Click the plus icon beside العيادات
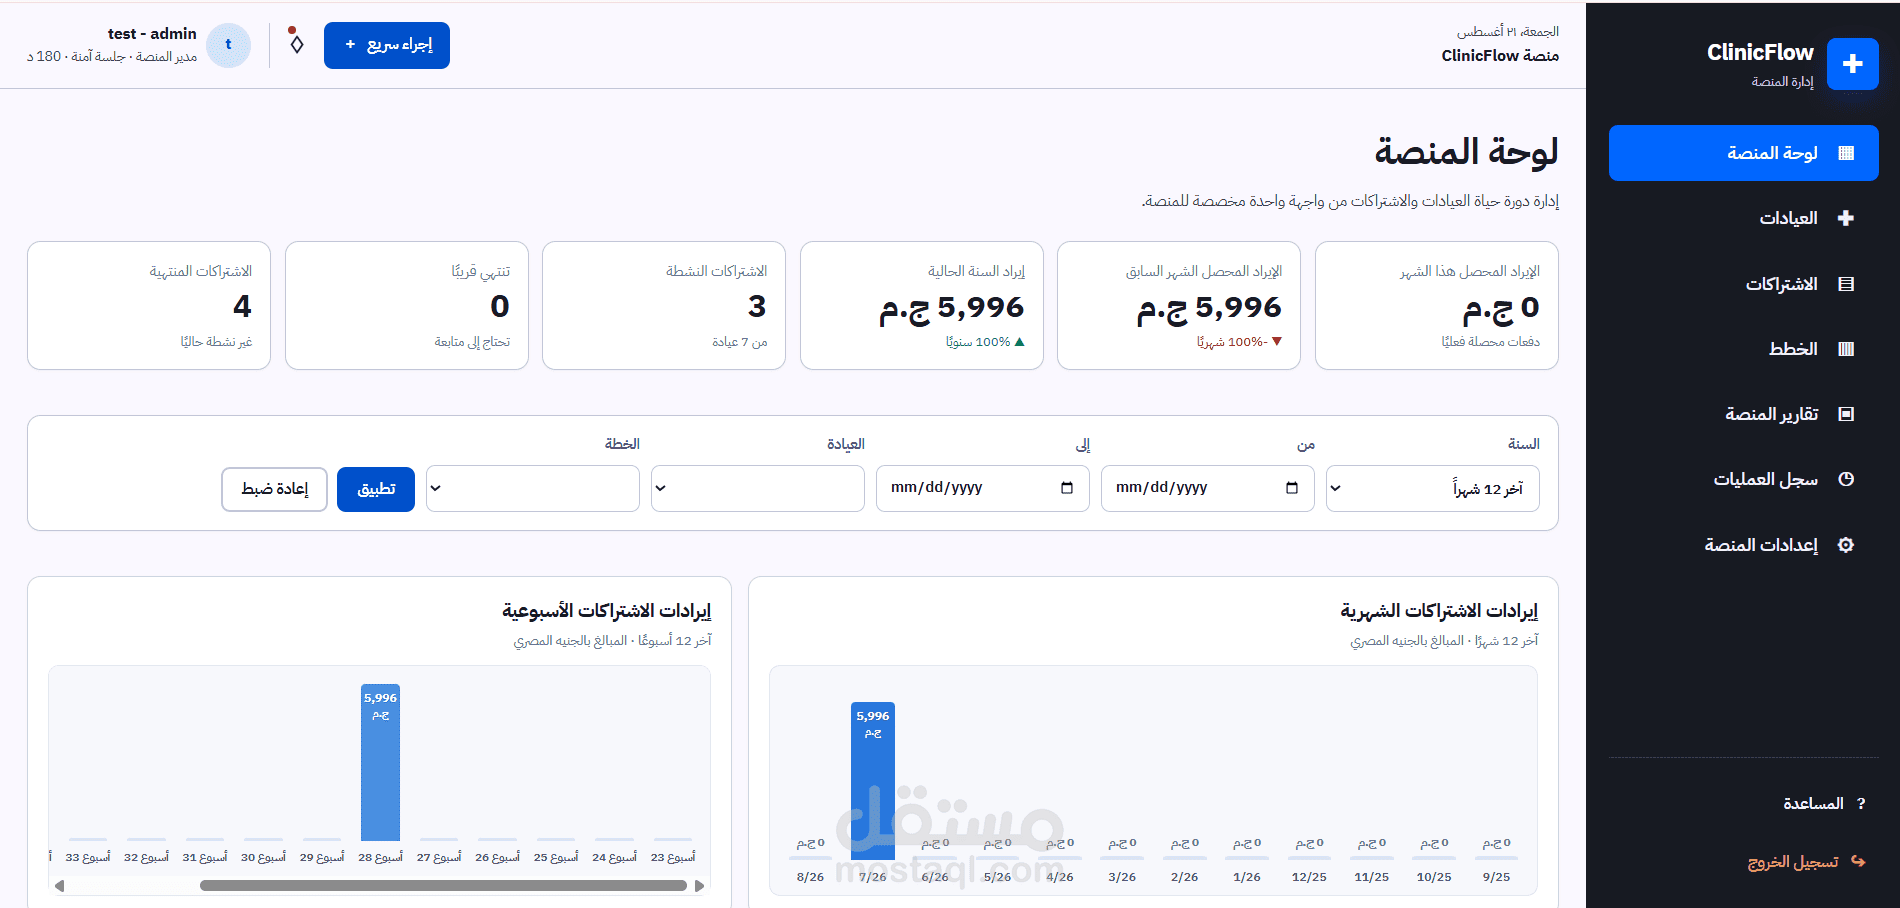Viewport: 1900px width, 908px height. pyautogui.click(x=1846, y=218)
